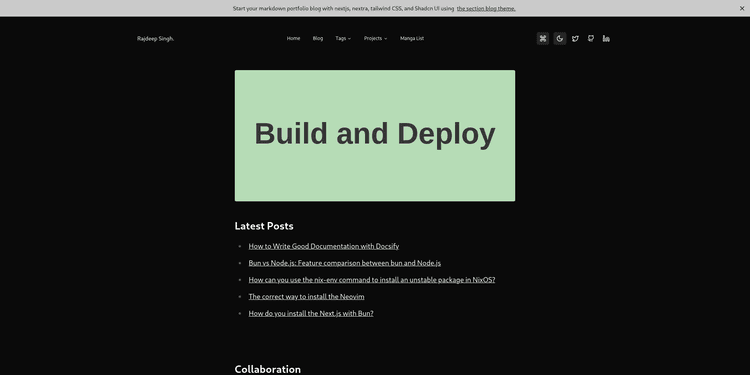Open the Manga List page
This screenshot has width=750, height=375.
pos(412,38)
